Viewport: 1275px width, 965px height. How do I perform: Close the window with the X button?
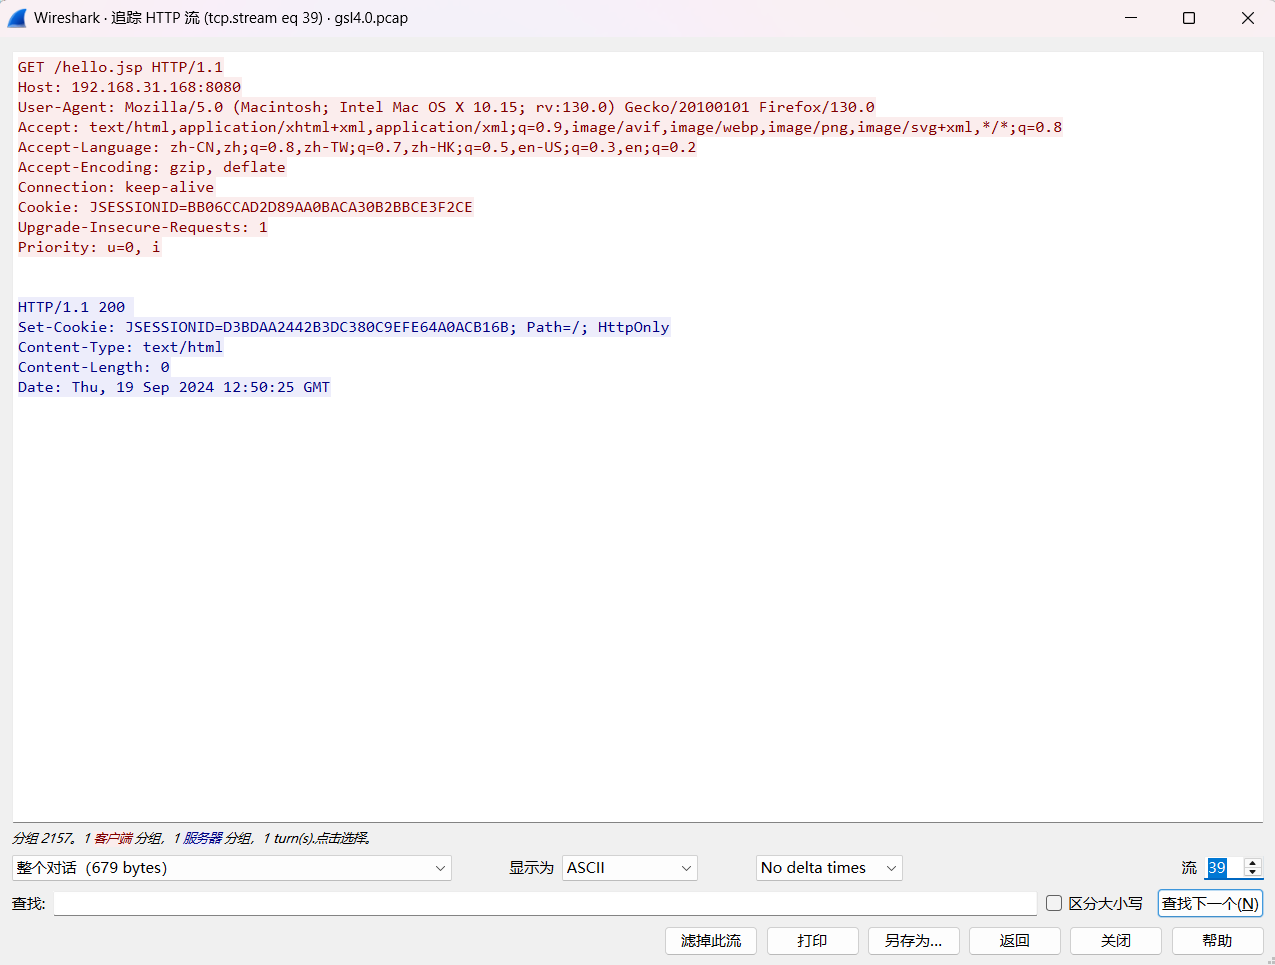(x=1247, y=18)
